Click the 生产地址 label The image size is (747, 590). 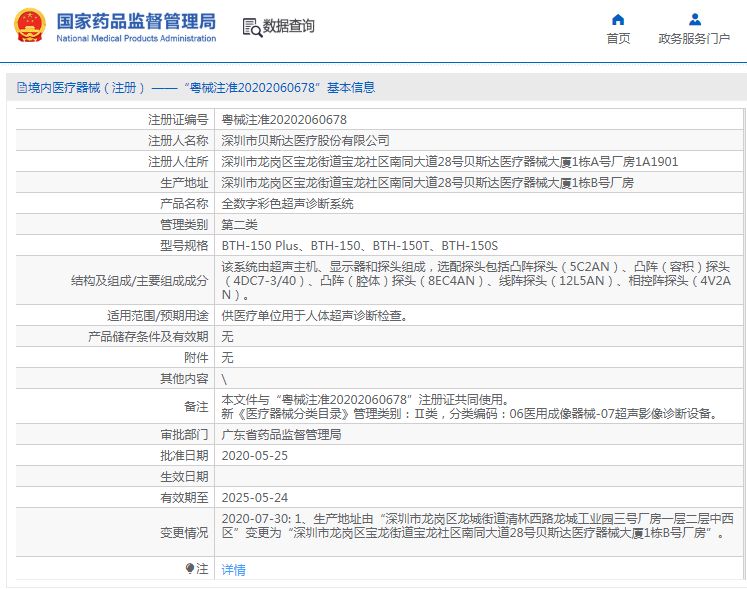coord(184,183)
